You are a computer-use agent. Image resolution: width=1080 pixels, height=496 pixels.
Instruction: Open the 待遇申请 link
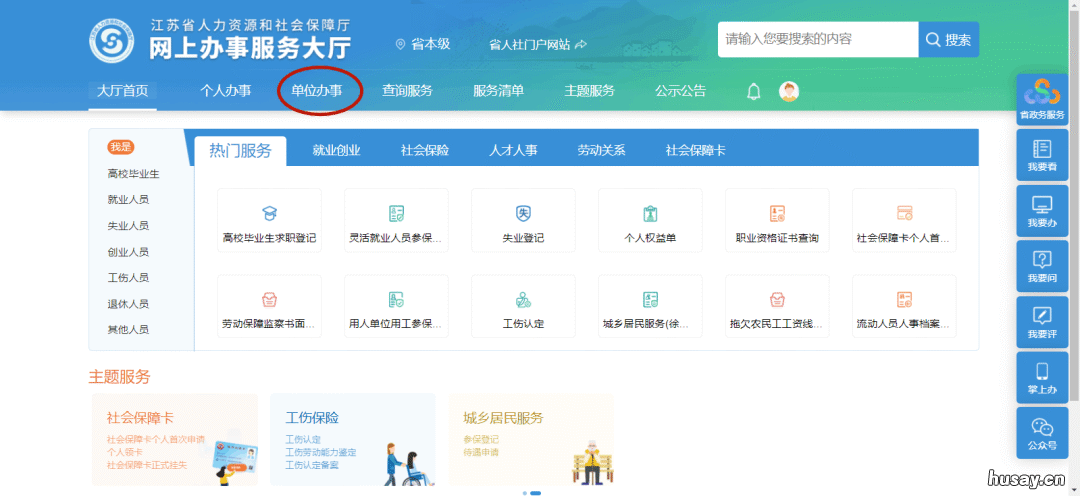(481, 453)
